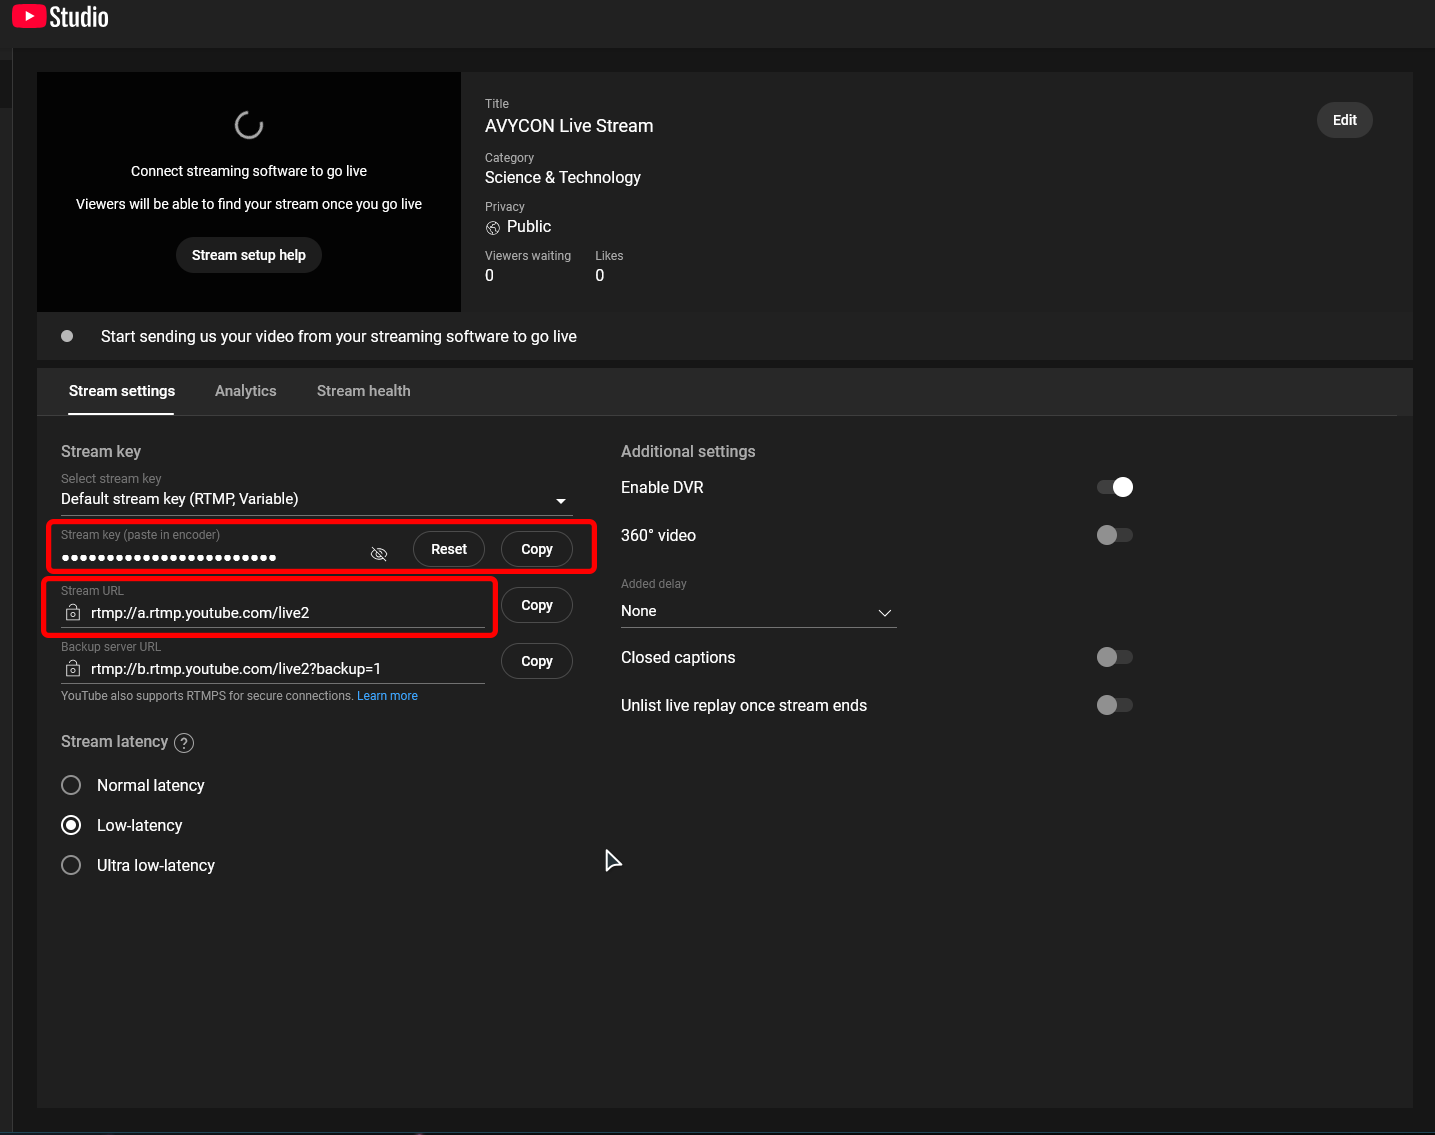Click the Additional settings heading
This screenshot has height=1135, width=1435.
point(688,452)
